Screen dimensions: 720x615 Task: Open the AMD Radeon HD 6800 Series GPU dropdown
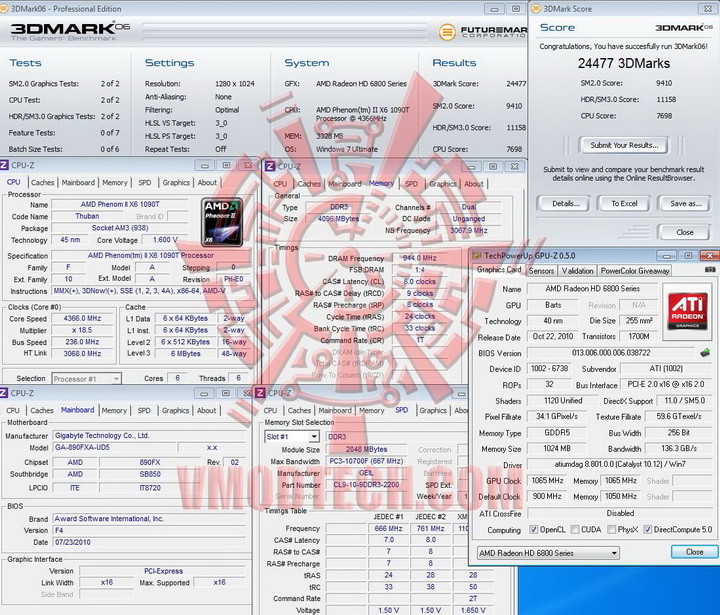pos(548,553)
